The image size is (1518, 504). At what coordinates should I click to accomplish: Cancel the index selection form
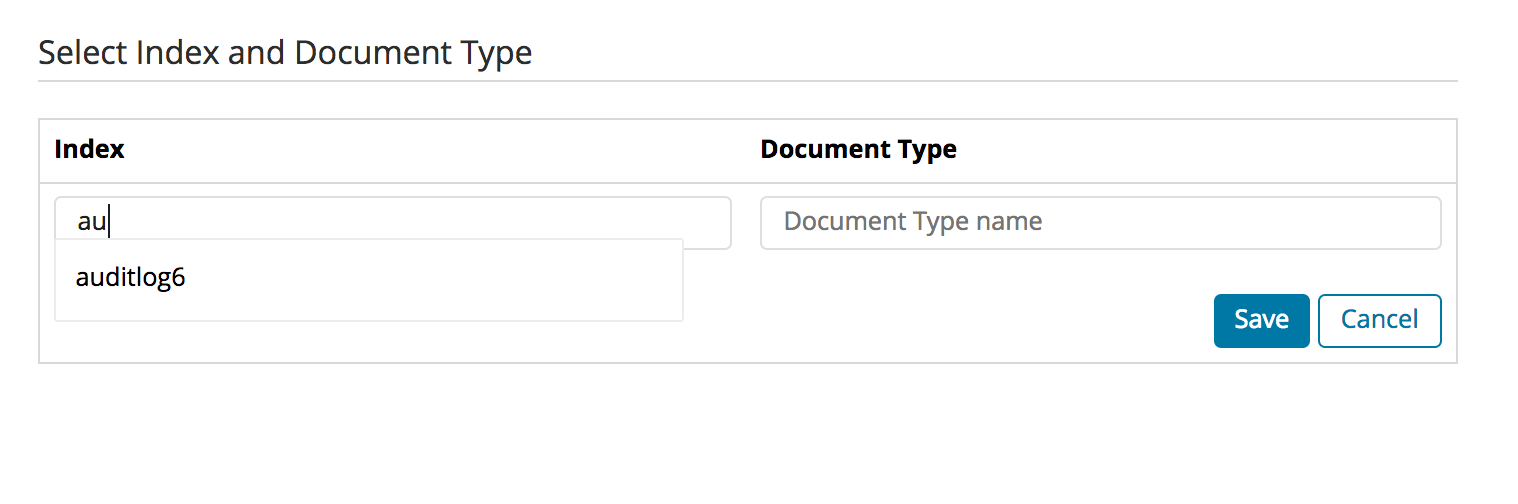tap(1379, 320)
